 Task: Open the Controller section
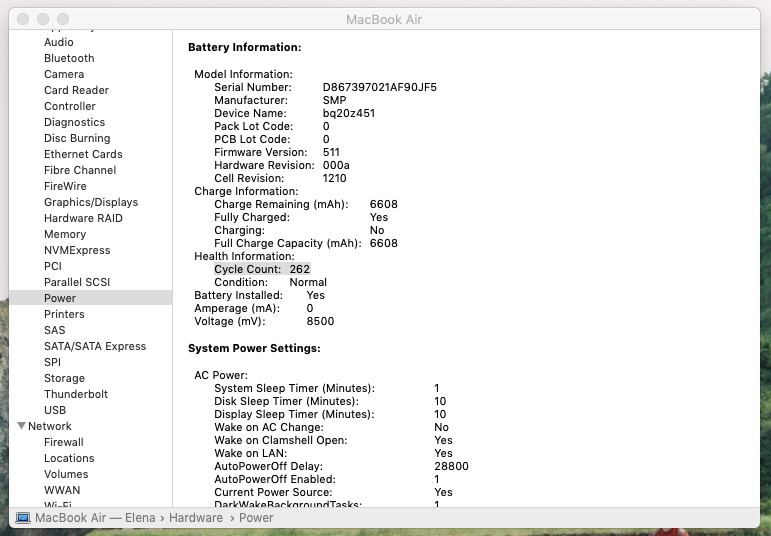70,106
